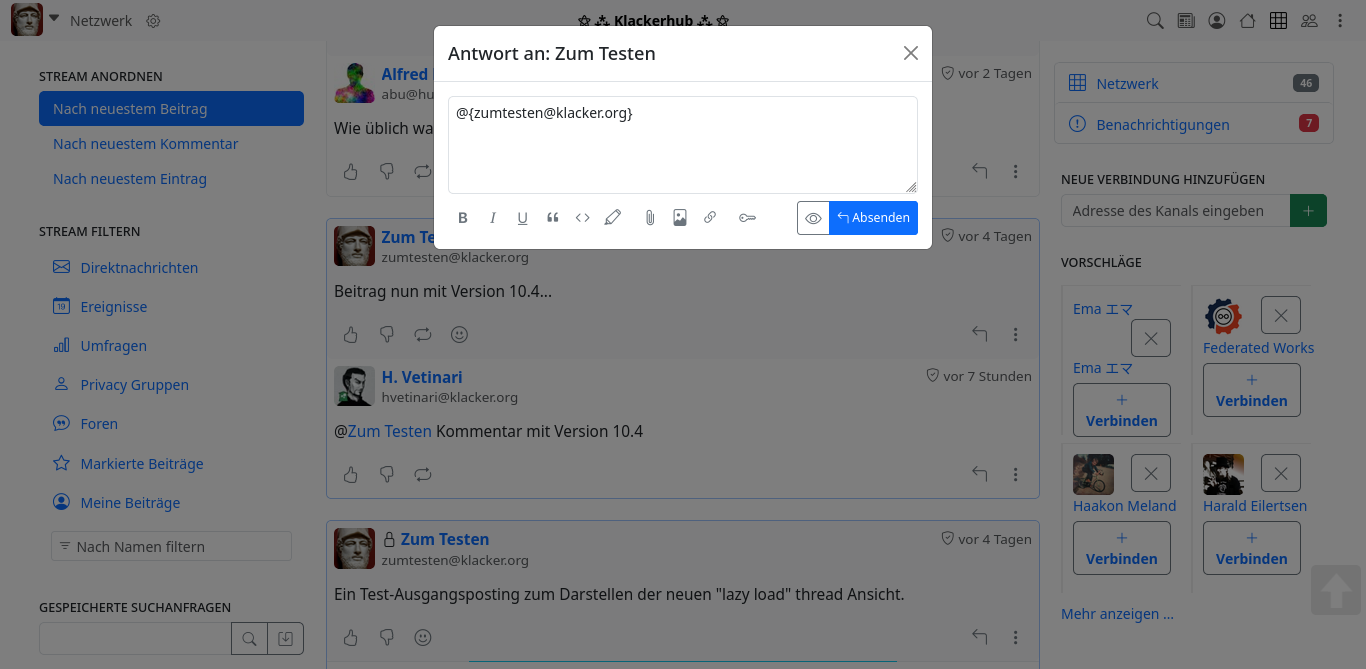Viewport: 1366px width, 669px height.
Task: Insert a link in the reply
Action: [x=710, y=218]
